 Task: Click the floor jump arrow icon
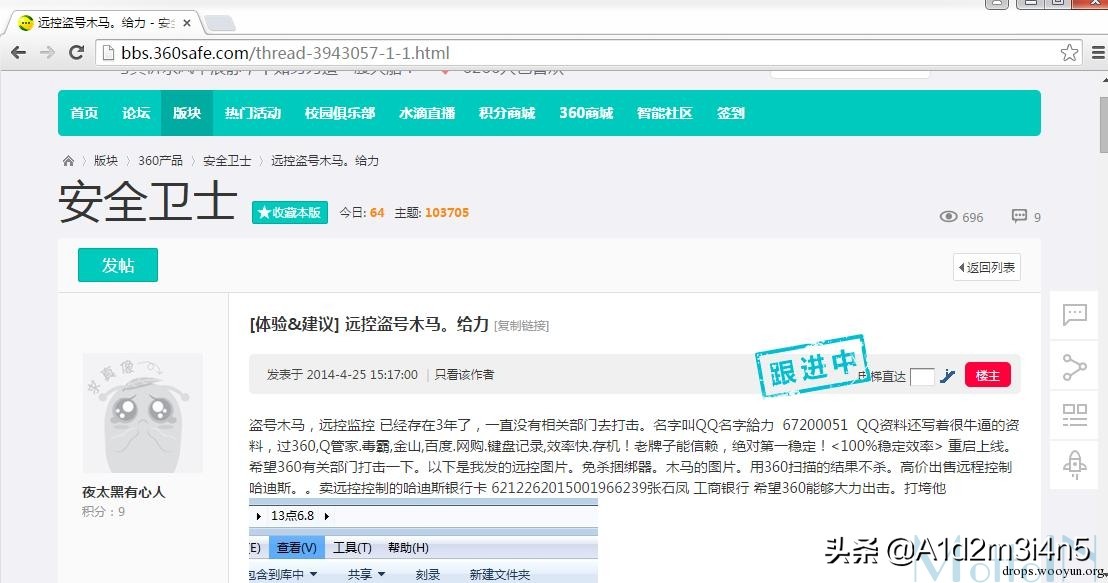point(948,376)
